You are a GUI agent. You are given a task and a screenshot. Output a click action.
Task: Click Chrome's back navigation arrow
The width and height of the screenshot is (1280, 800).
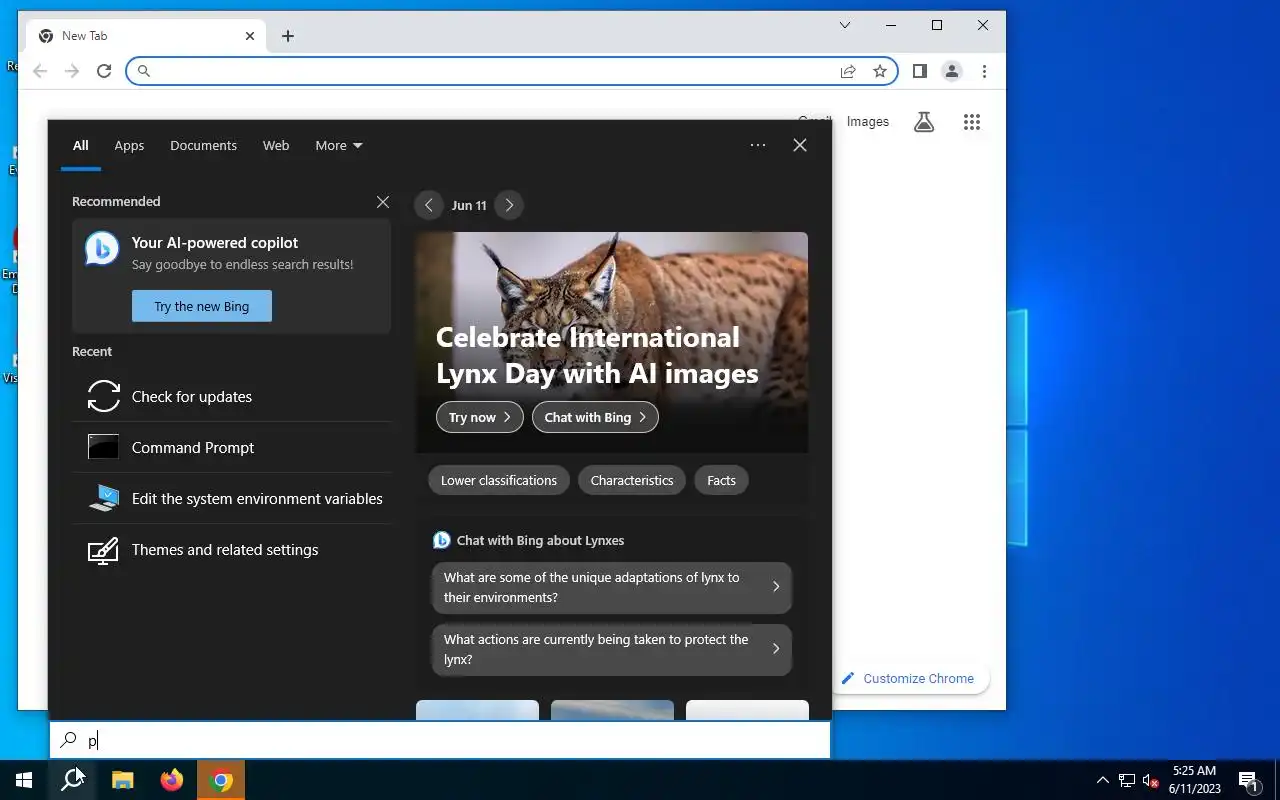pos(40,71)
